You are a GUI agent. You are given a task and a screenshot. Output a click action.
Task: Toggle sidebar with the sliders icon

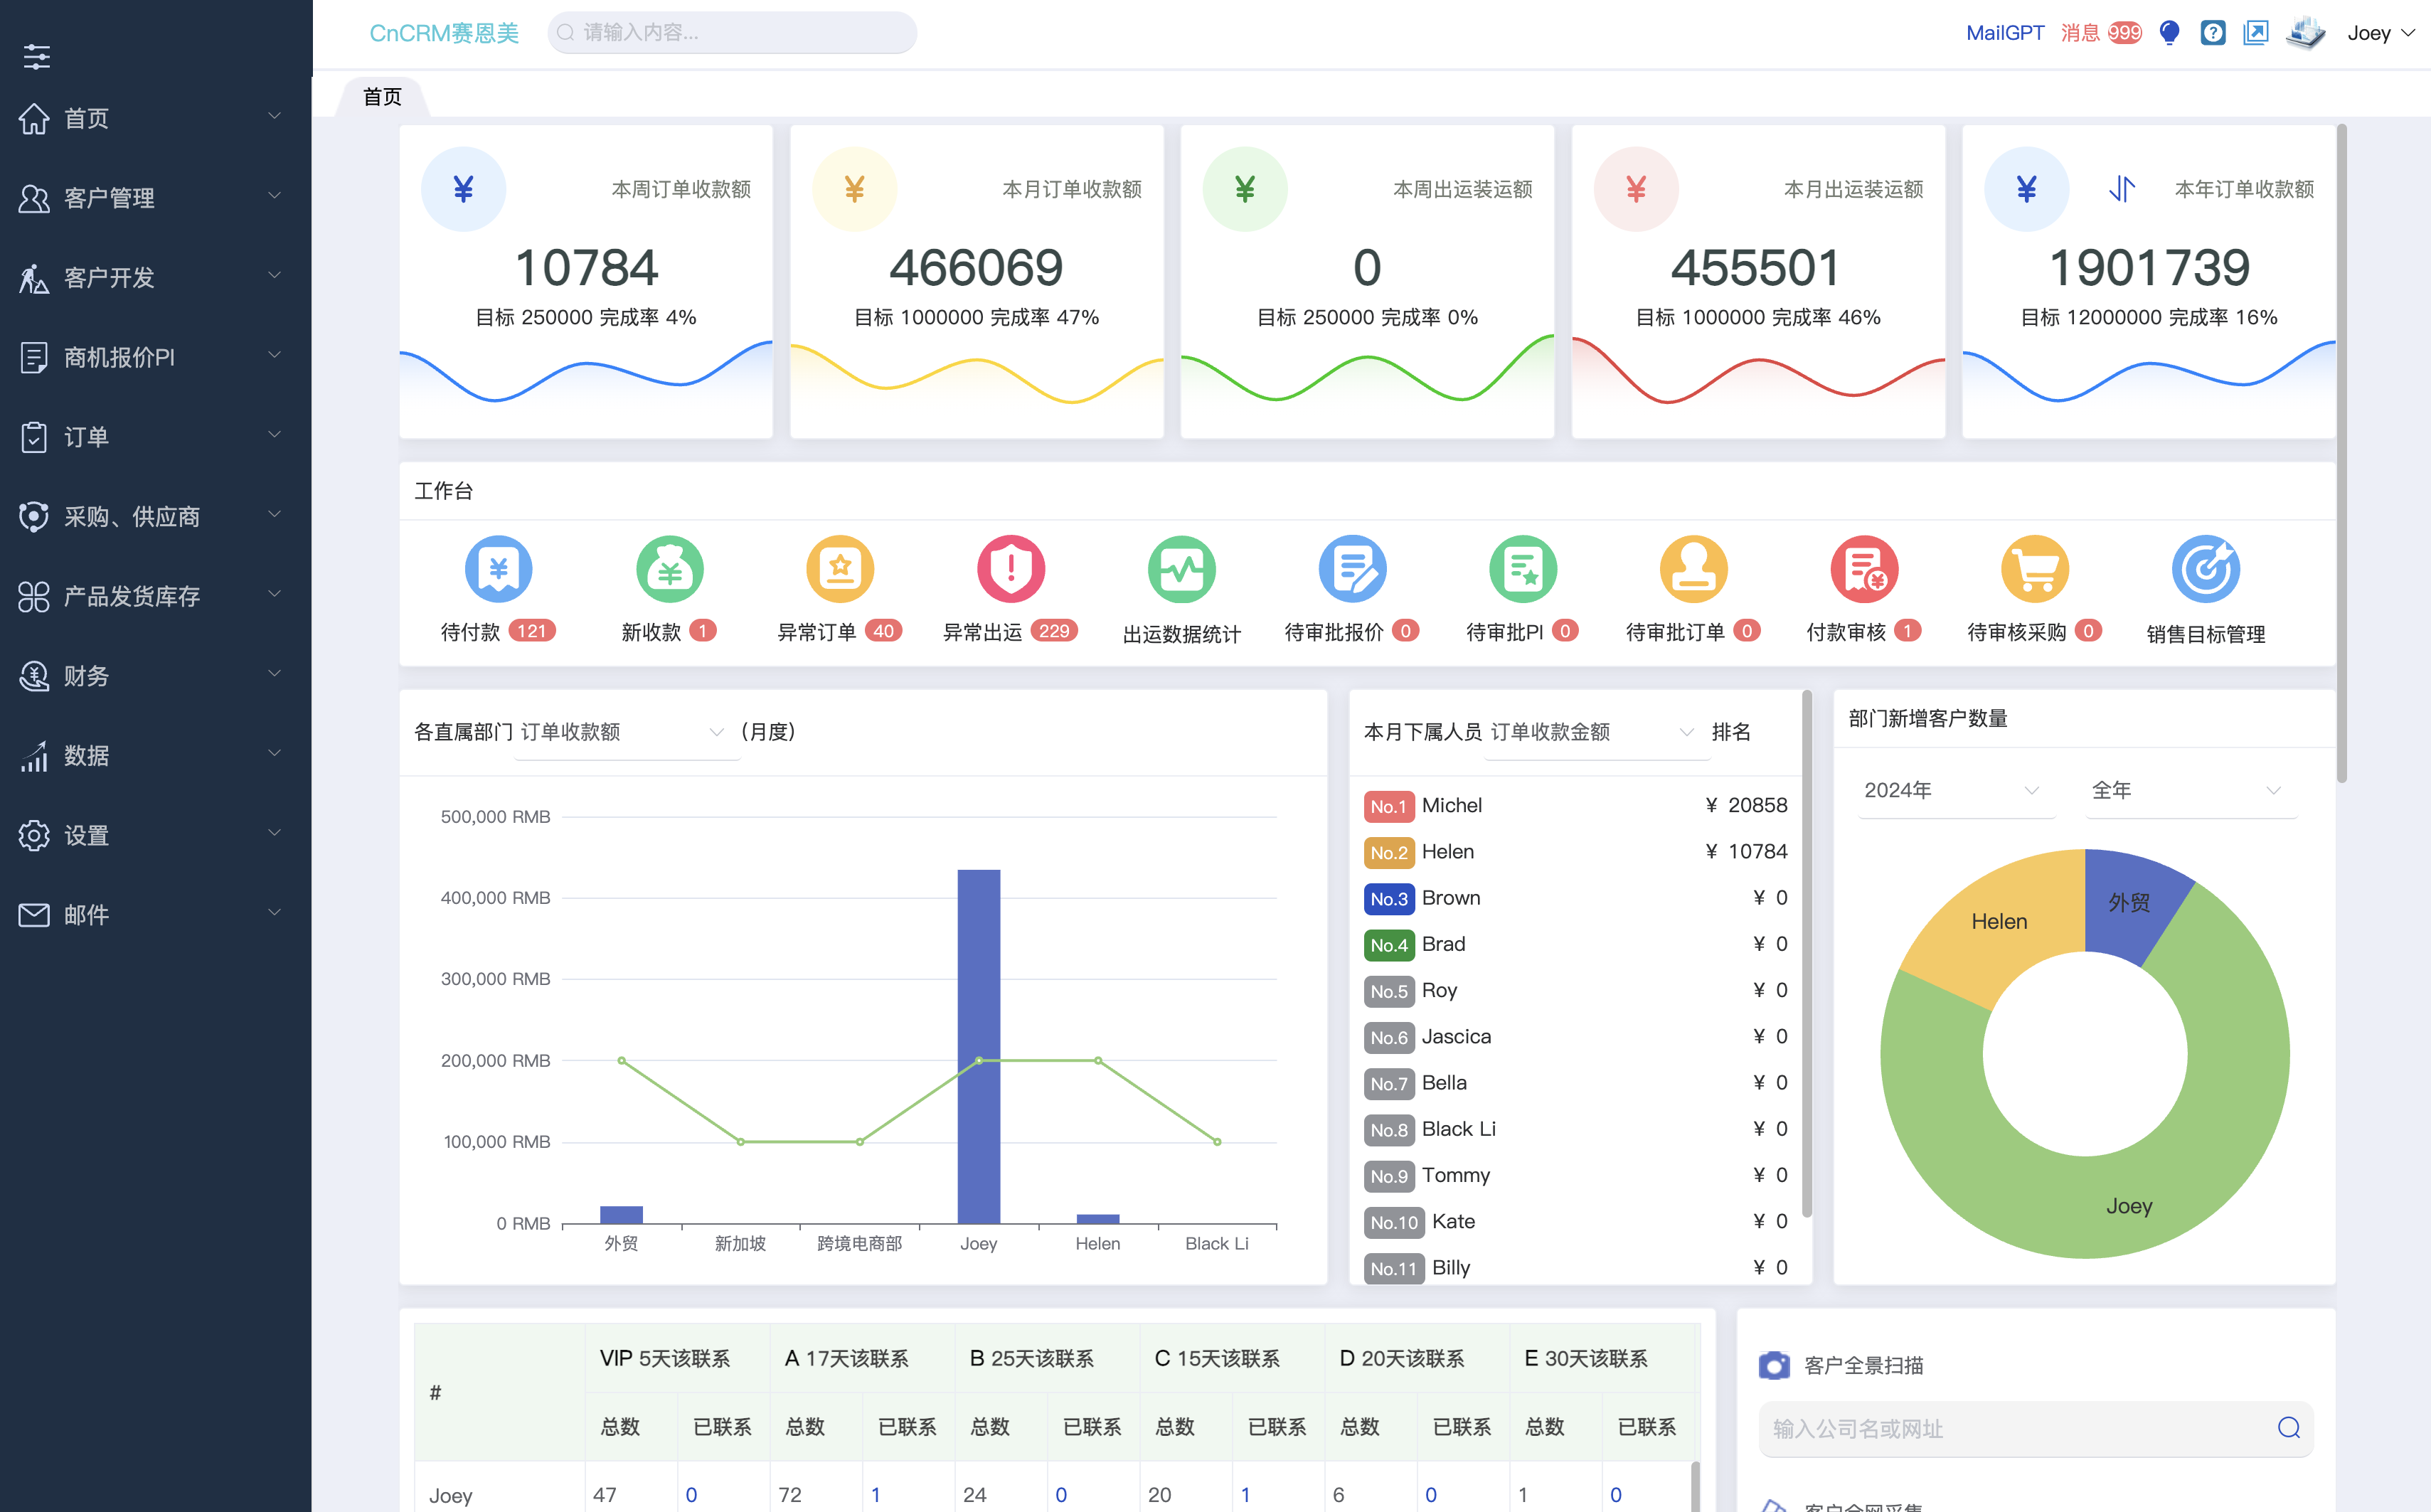click(x=37, y=56)
